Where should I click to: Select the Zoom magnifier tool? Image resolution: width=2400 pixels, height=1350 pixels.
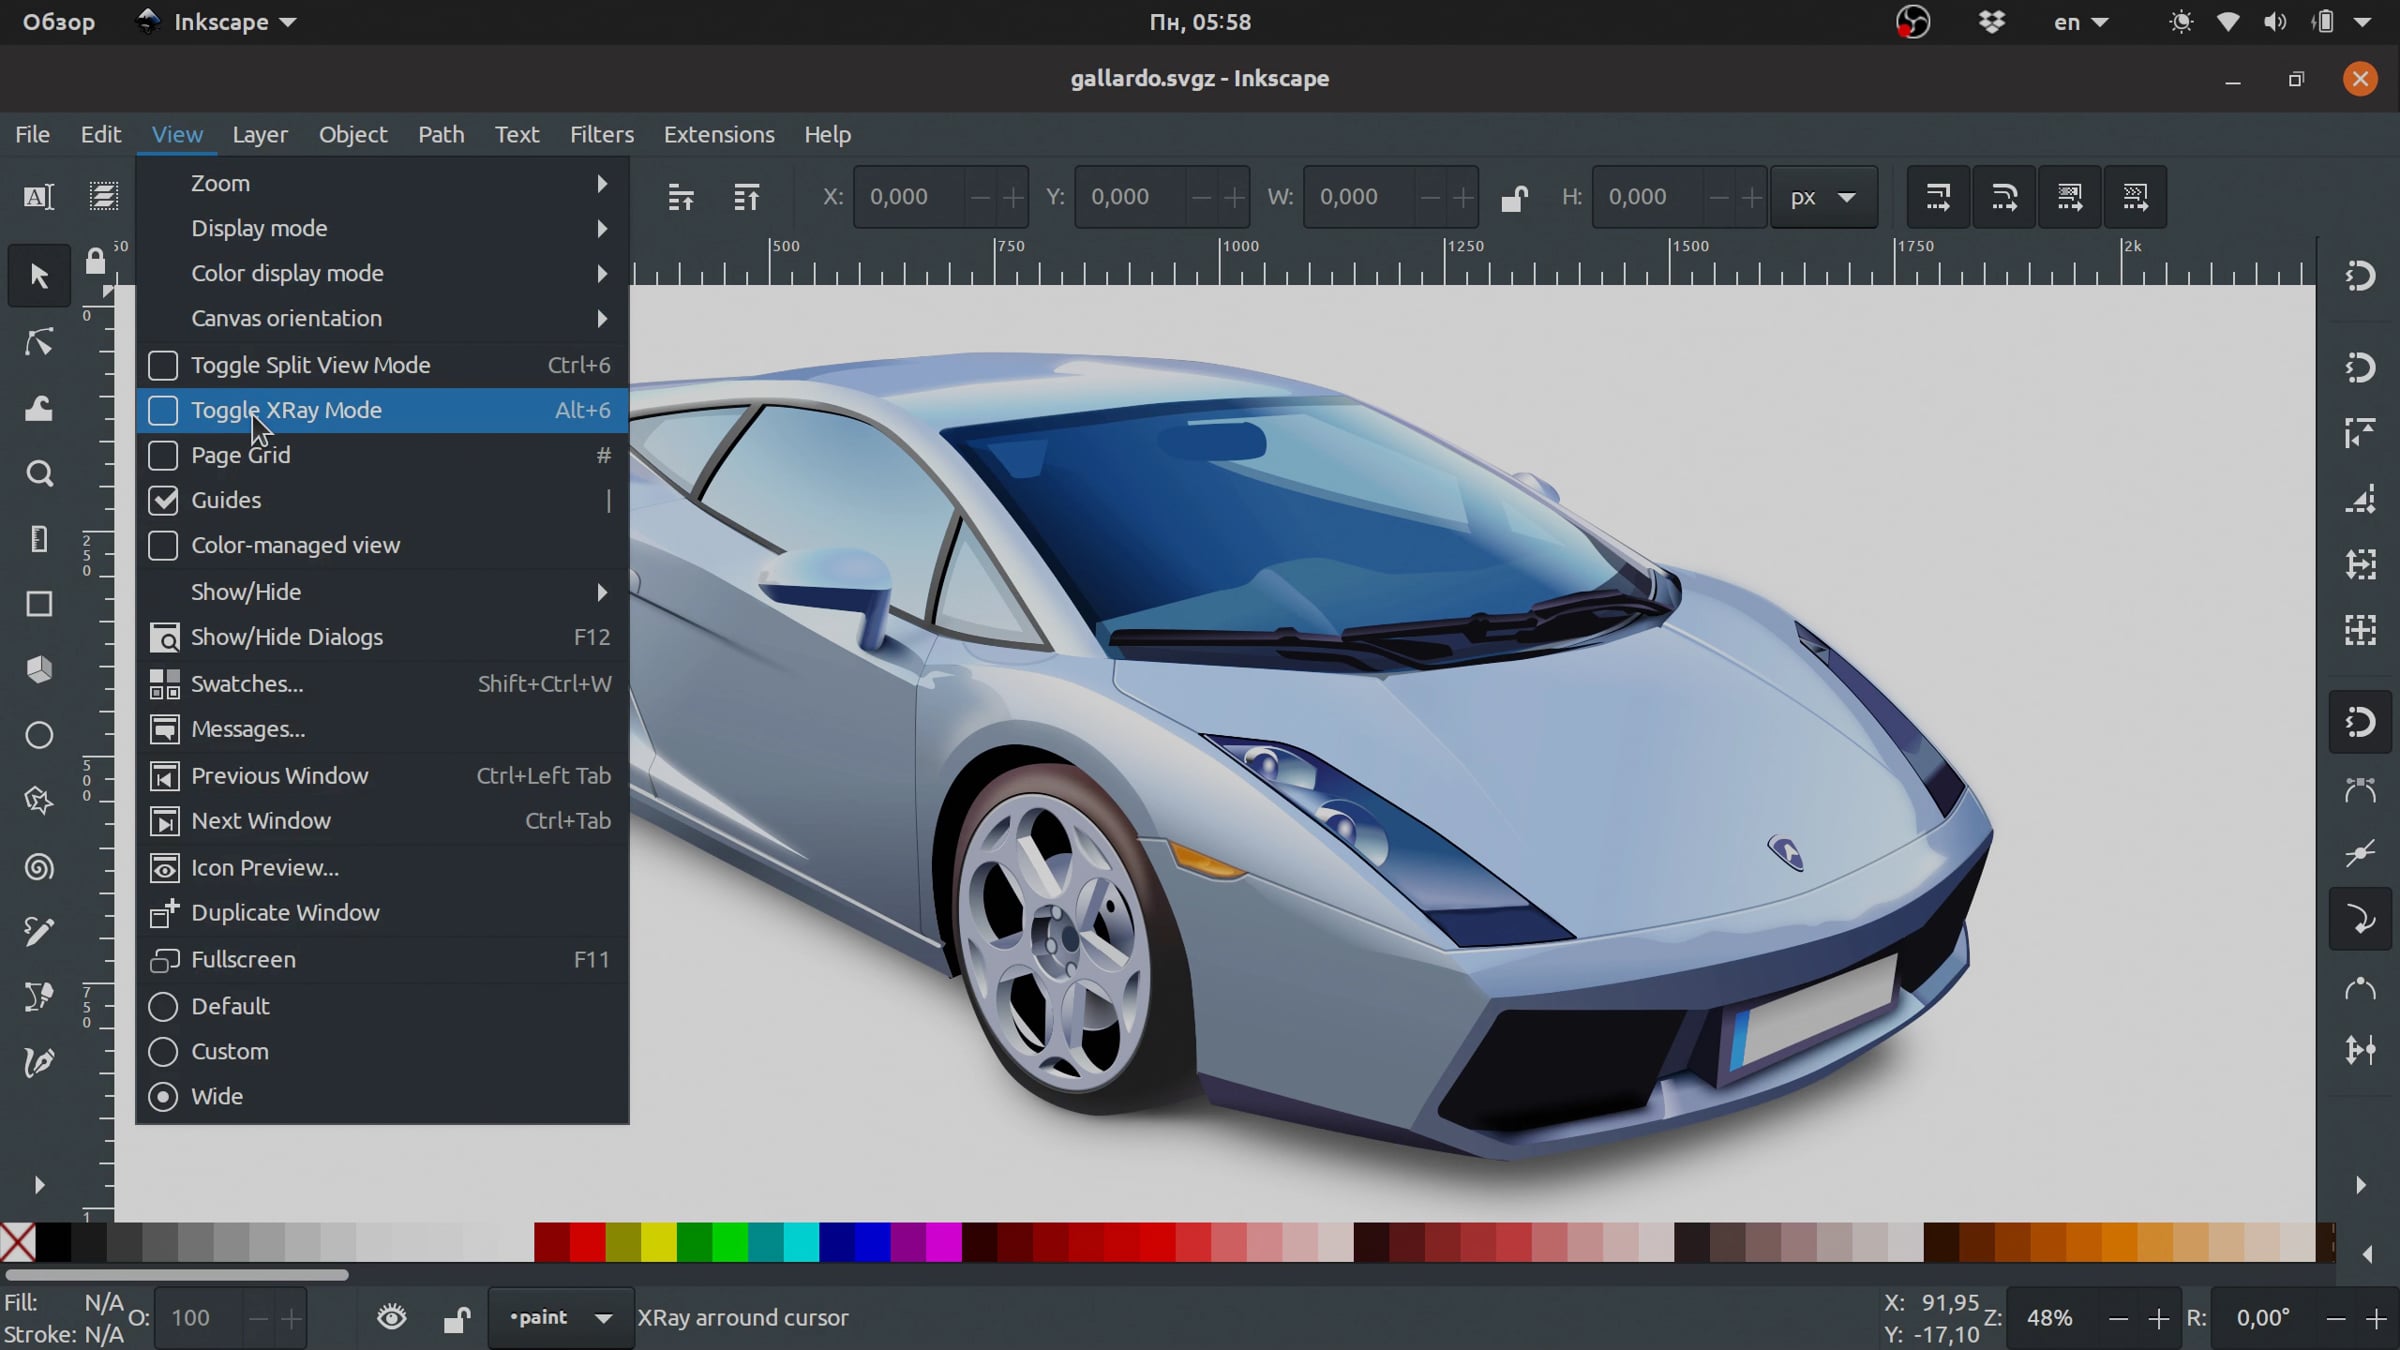tap(39, 473)
